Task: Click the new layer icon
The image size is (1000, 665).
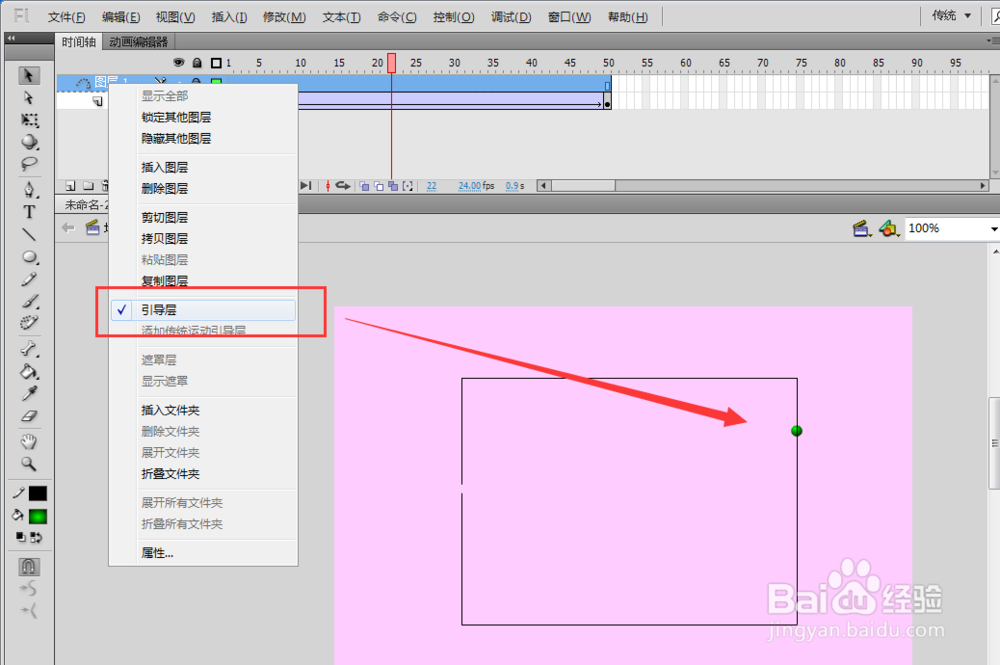Action: click(x=71, y=186)
